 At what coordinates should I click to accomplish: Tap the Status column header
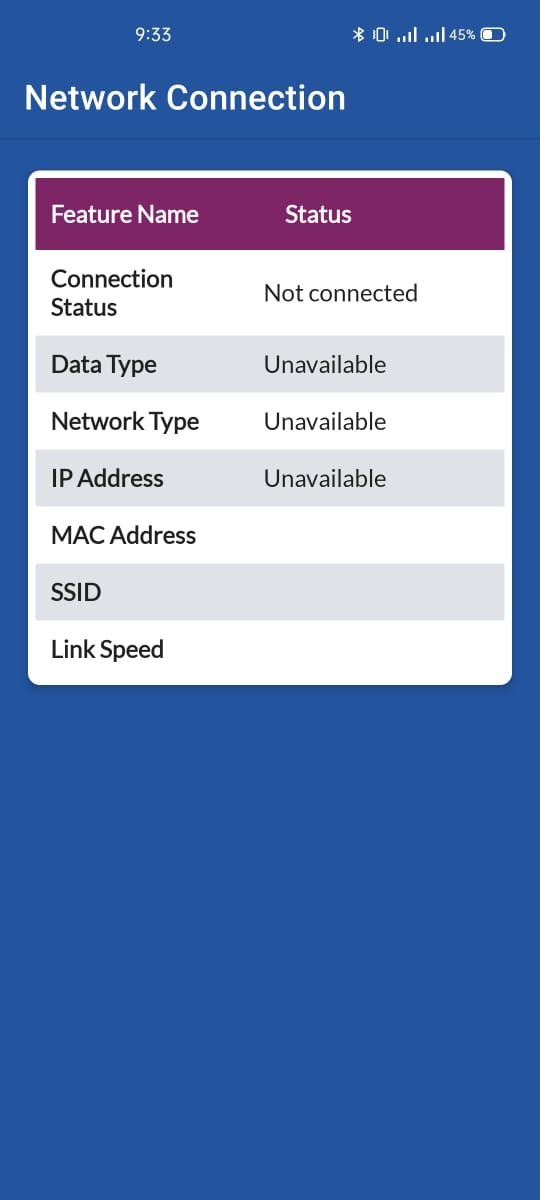[x=318, y=214]
